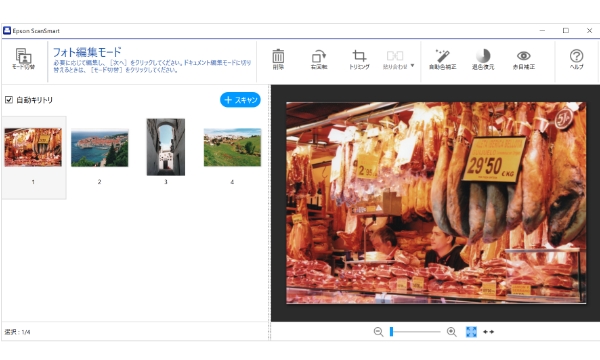Uncheck the 自動キリトリ checkbox
Screen dimensions: 600x360
point(9,100)
